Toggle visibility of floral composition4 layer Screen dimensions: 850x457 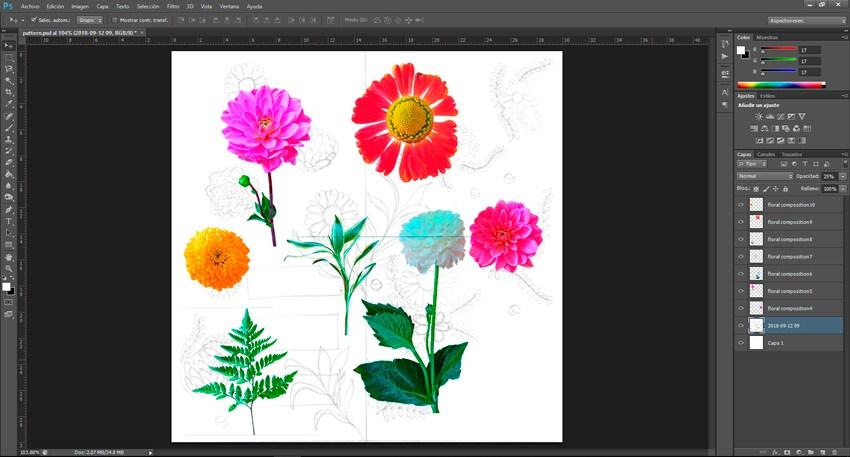(741, 308)
